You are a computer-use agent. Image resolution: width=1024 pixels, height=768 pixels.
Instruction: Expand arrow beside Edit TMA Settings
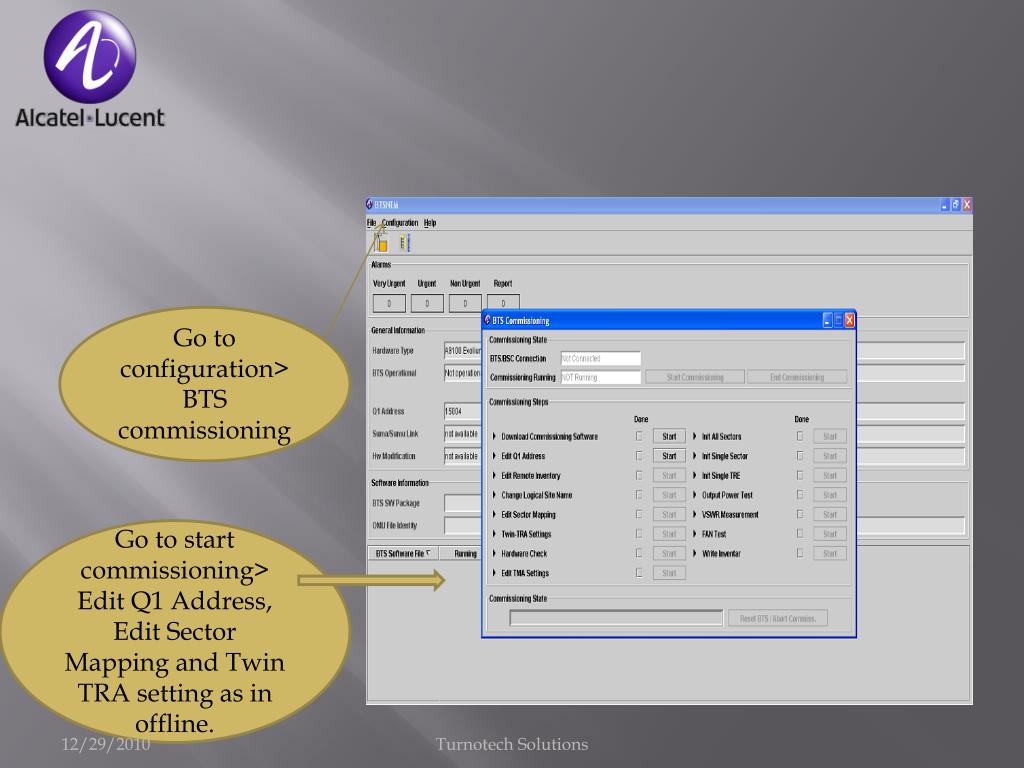(x=494, y=573)
